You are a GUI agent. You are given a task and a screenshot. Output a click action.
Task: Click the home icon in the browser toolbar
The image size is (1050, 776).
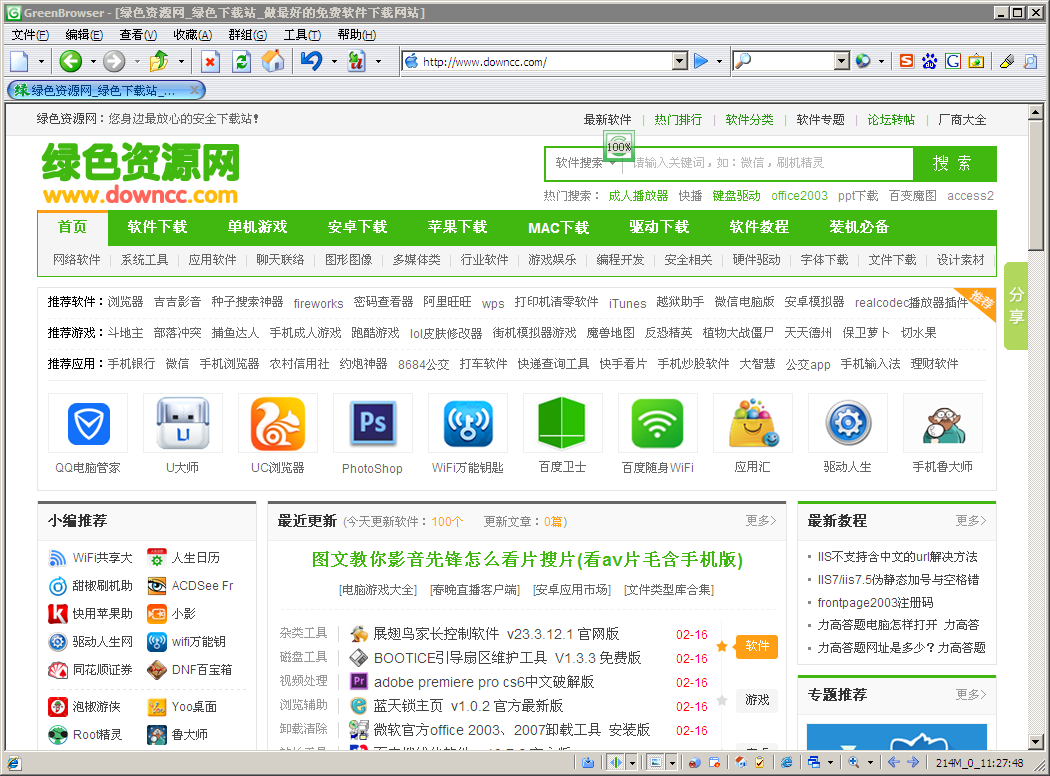click(x=272, y=61)
